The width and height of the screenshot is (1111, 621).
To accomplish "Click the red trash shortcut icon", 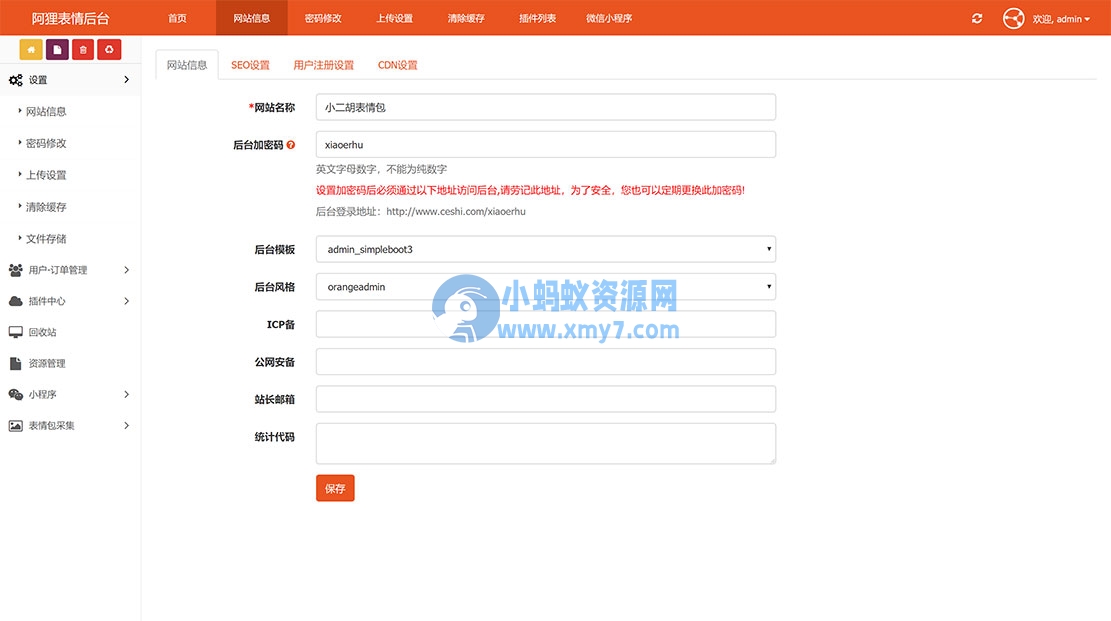I will (82, 48).
